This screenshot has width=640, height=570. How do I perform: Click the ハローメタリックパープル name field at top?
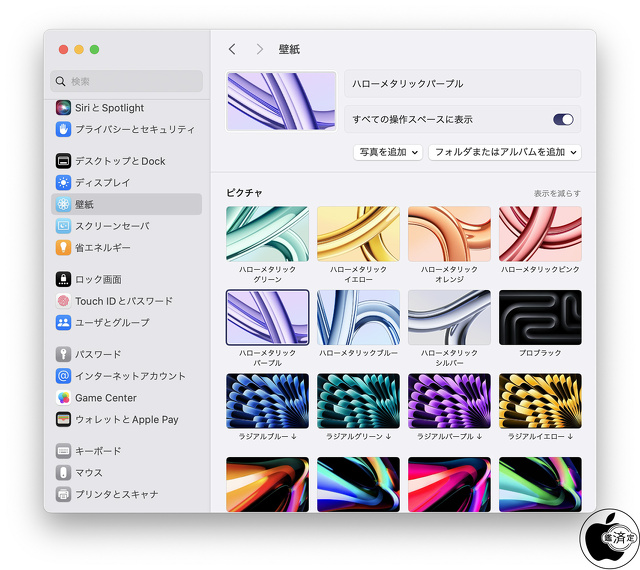click(x=462, y=84)
